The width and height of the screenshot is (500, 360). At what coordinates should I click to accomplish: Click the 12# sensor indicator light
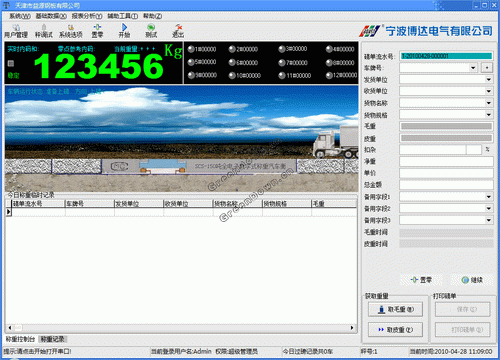click(329, 75)
